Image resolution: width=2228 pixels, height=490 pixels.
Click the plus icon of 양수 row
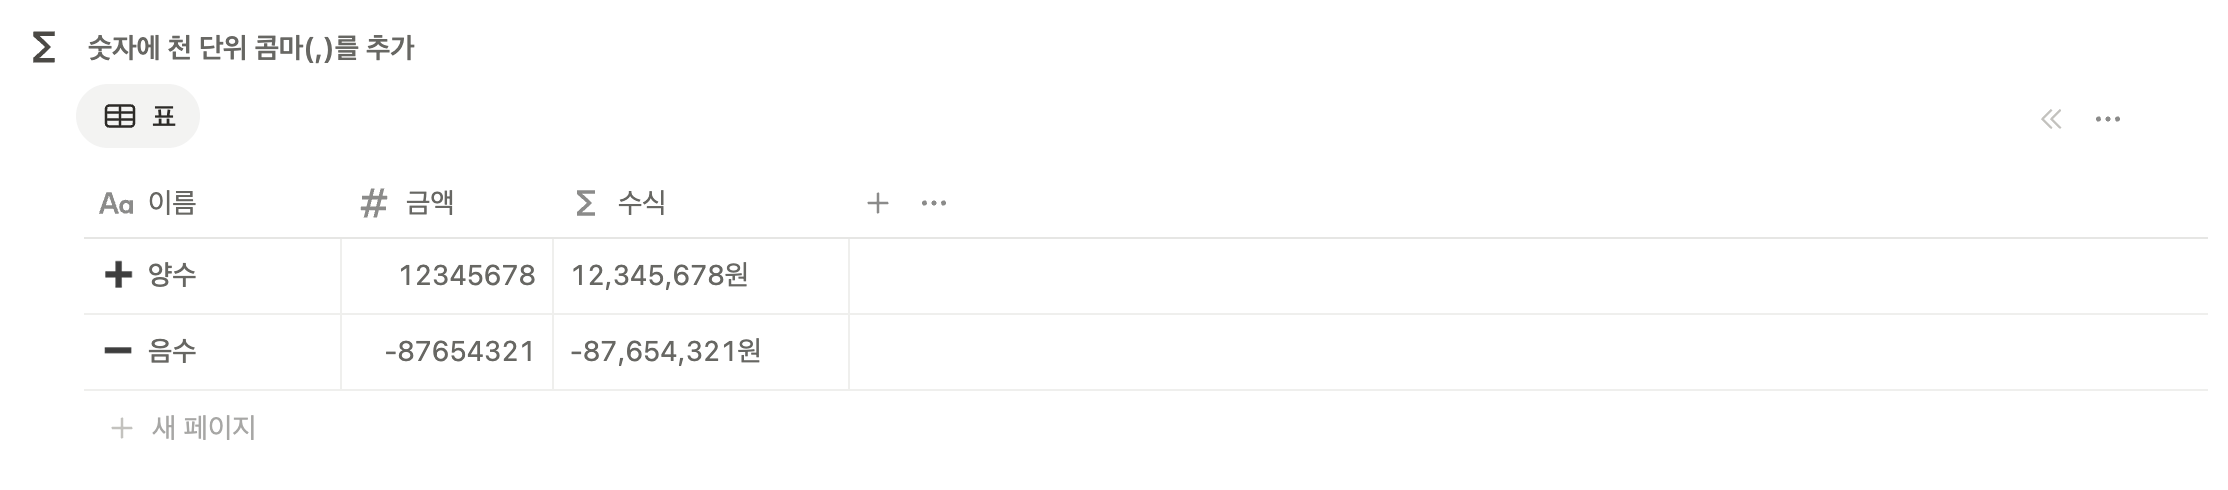click(x=118, y=275)
